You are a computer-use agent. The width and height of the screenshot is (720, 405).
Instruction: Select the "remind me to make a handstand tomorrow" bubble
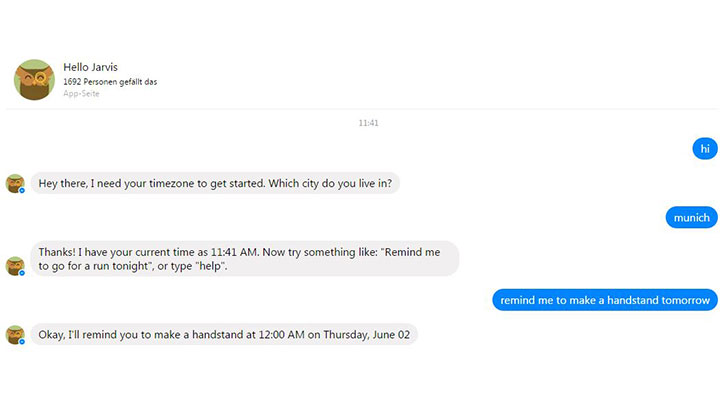click(x=605, y=300)
